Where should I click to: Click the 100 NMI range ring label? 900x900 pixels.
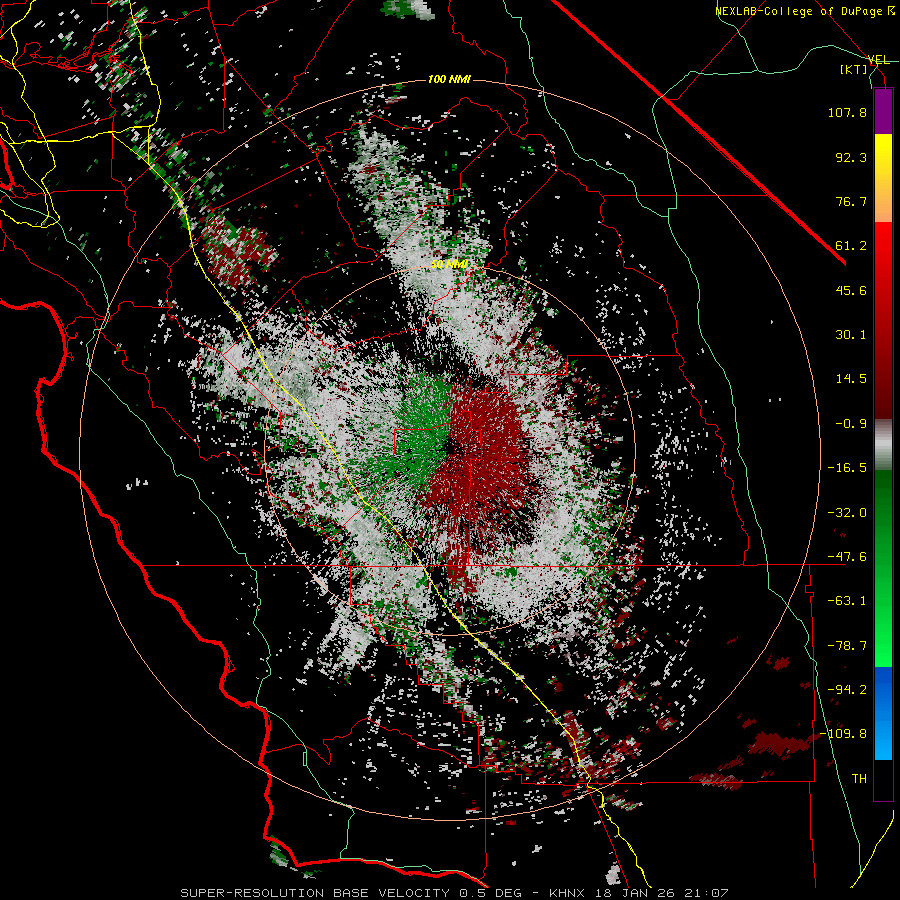(x=449, y=79)
